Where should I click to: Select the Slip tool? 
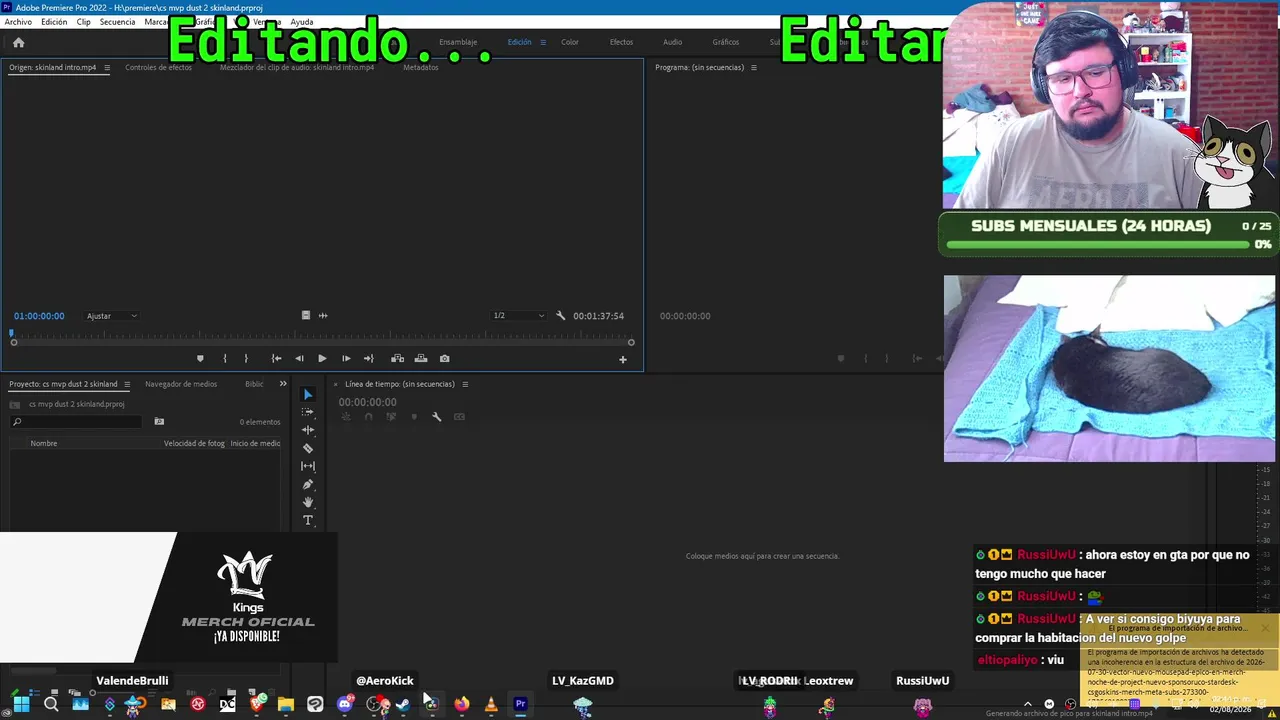[x=308, y=466]
